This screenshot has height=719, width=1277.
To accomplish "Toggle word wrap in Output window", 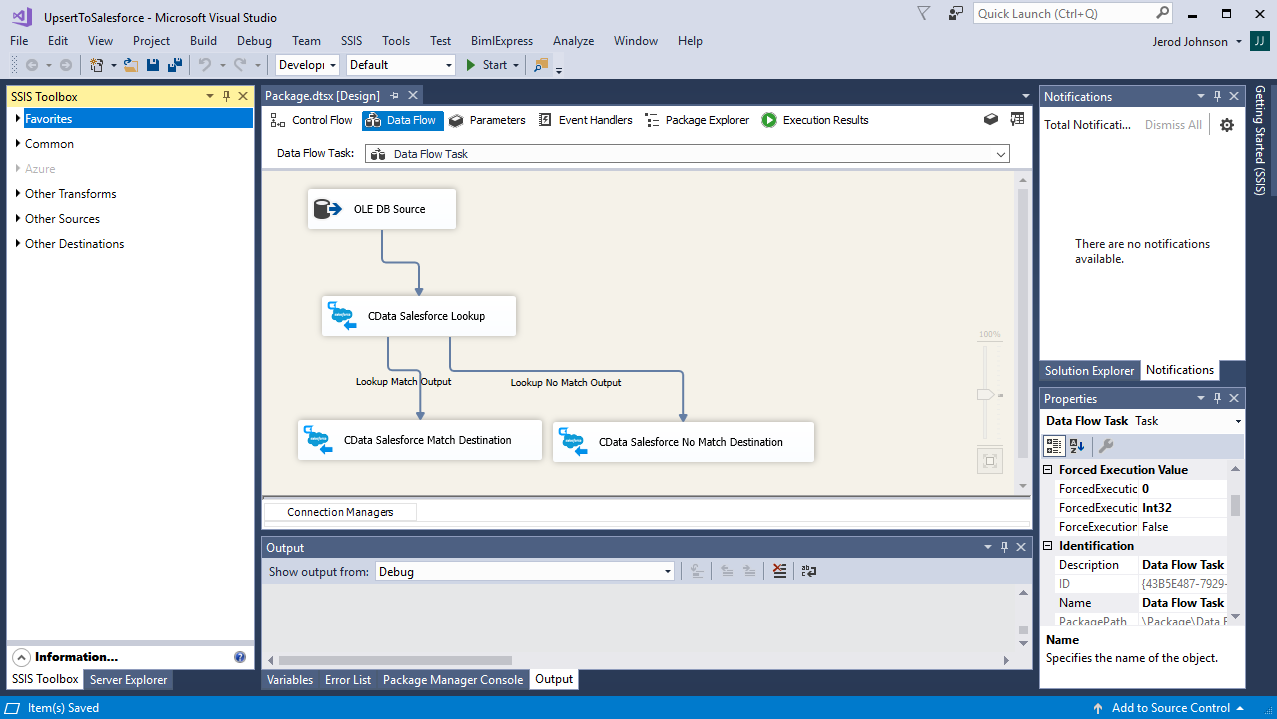I will 809,572.
